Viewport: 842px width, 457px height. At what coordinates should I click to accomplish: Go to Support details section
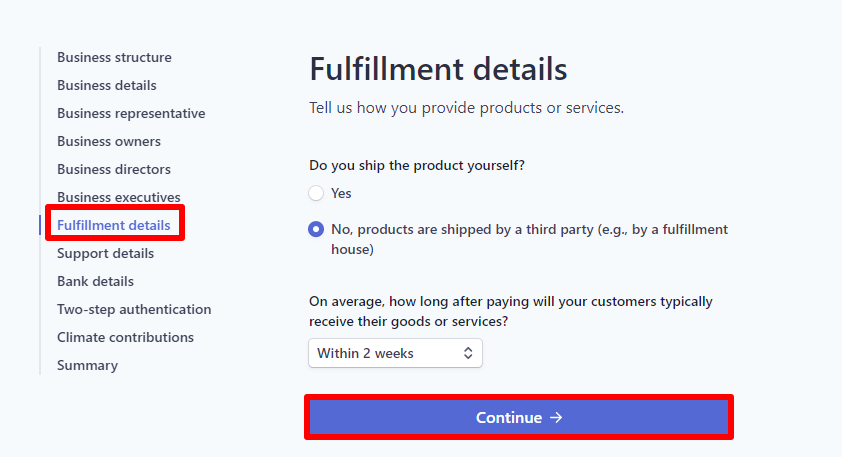(x=106, y=253)
